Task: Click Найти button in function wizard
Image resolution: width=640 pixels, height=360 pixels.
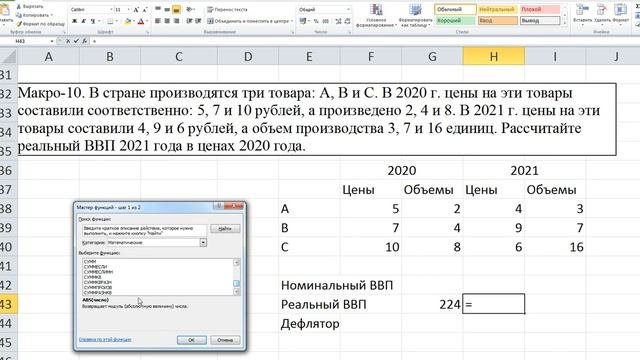Action: pos(225,229)
